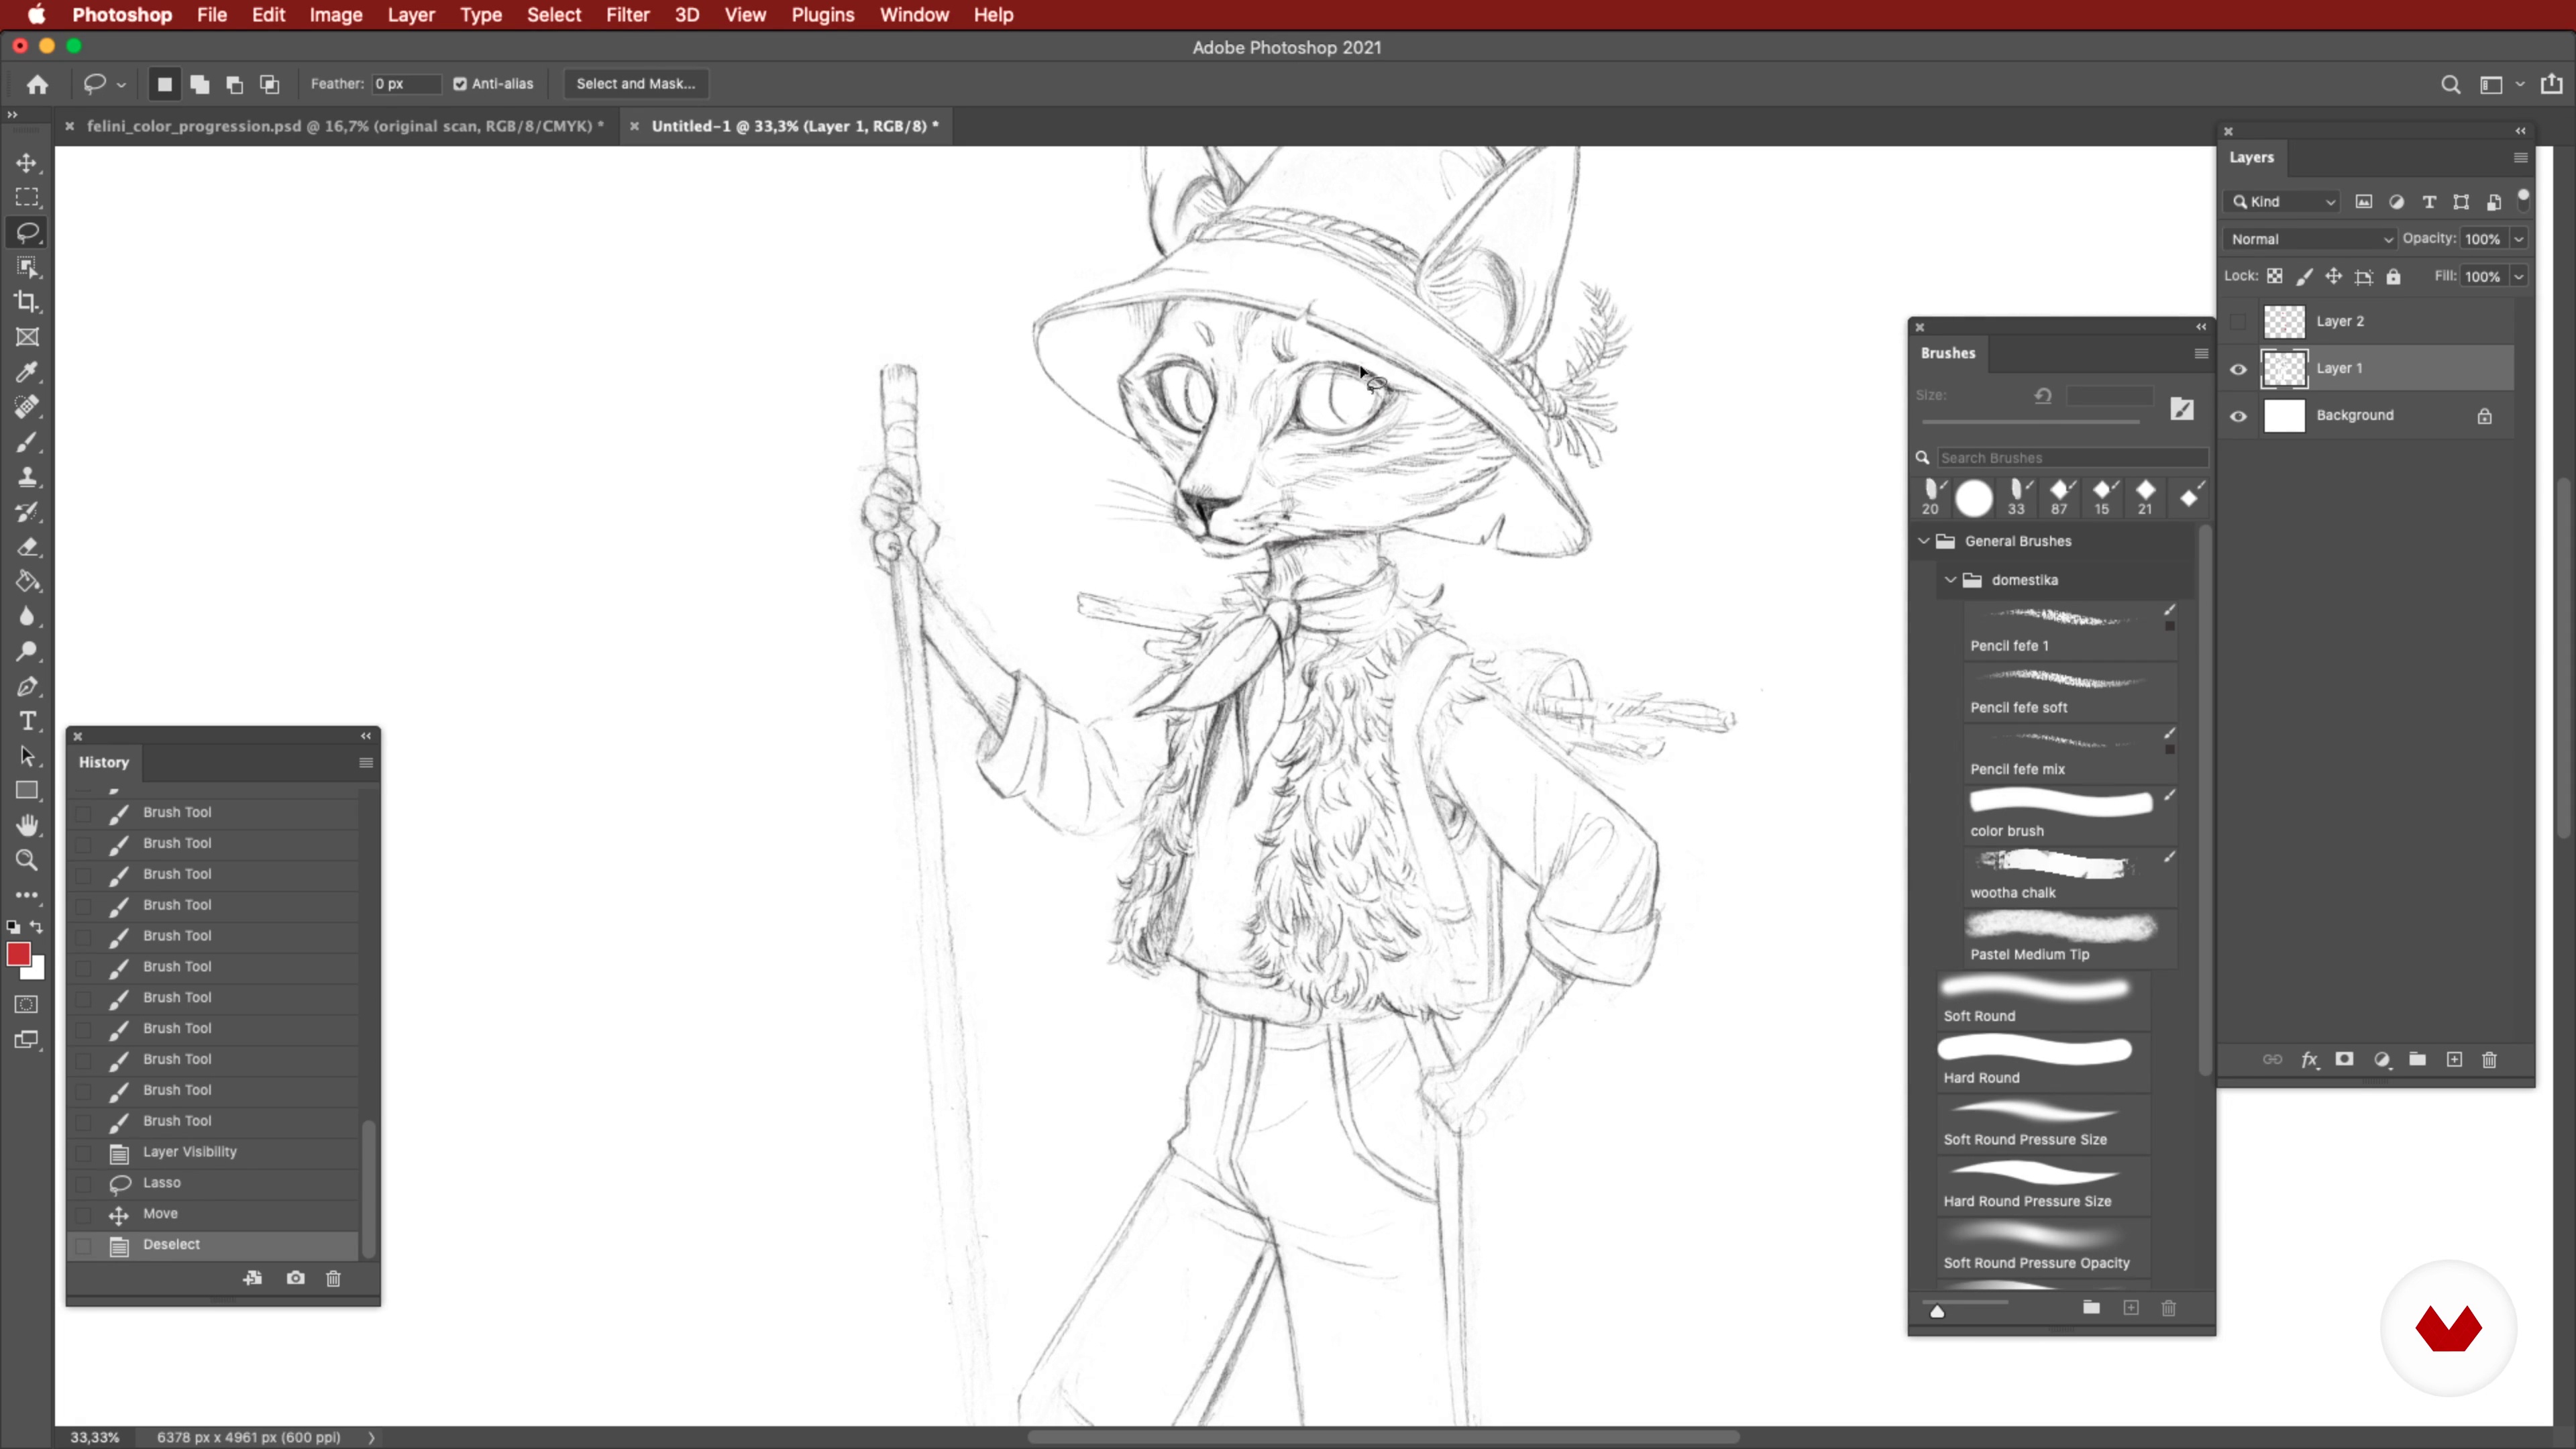Choose Intersect with selection mode
The width and height of the screenshot is (2576, 1449).
pos(270,84)
